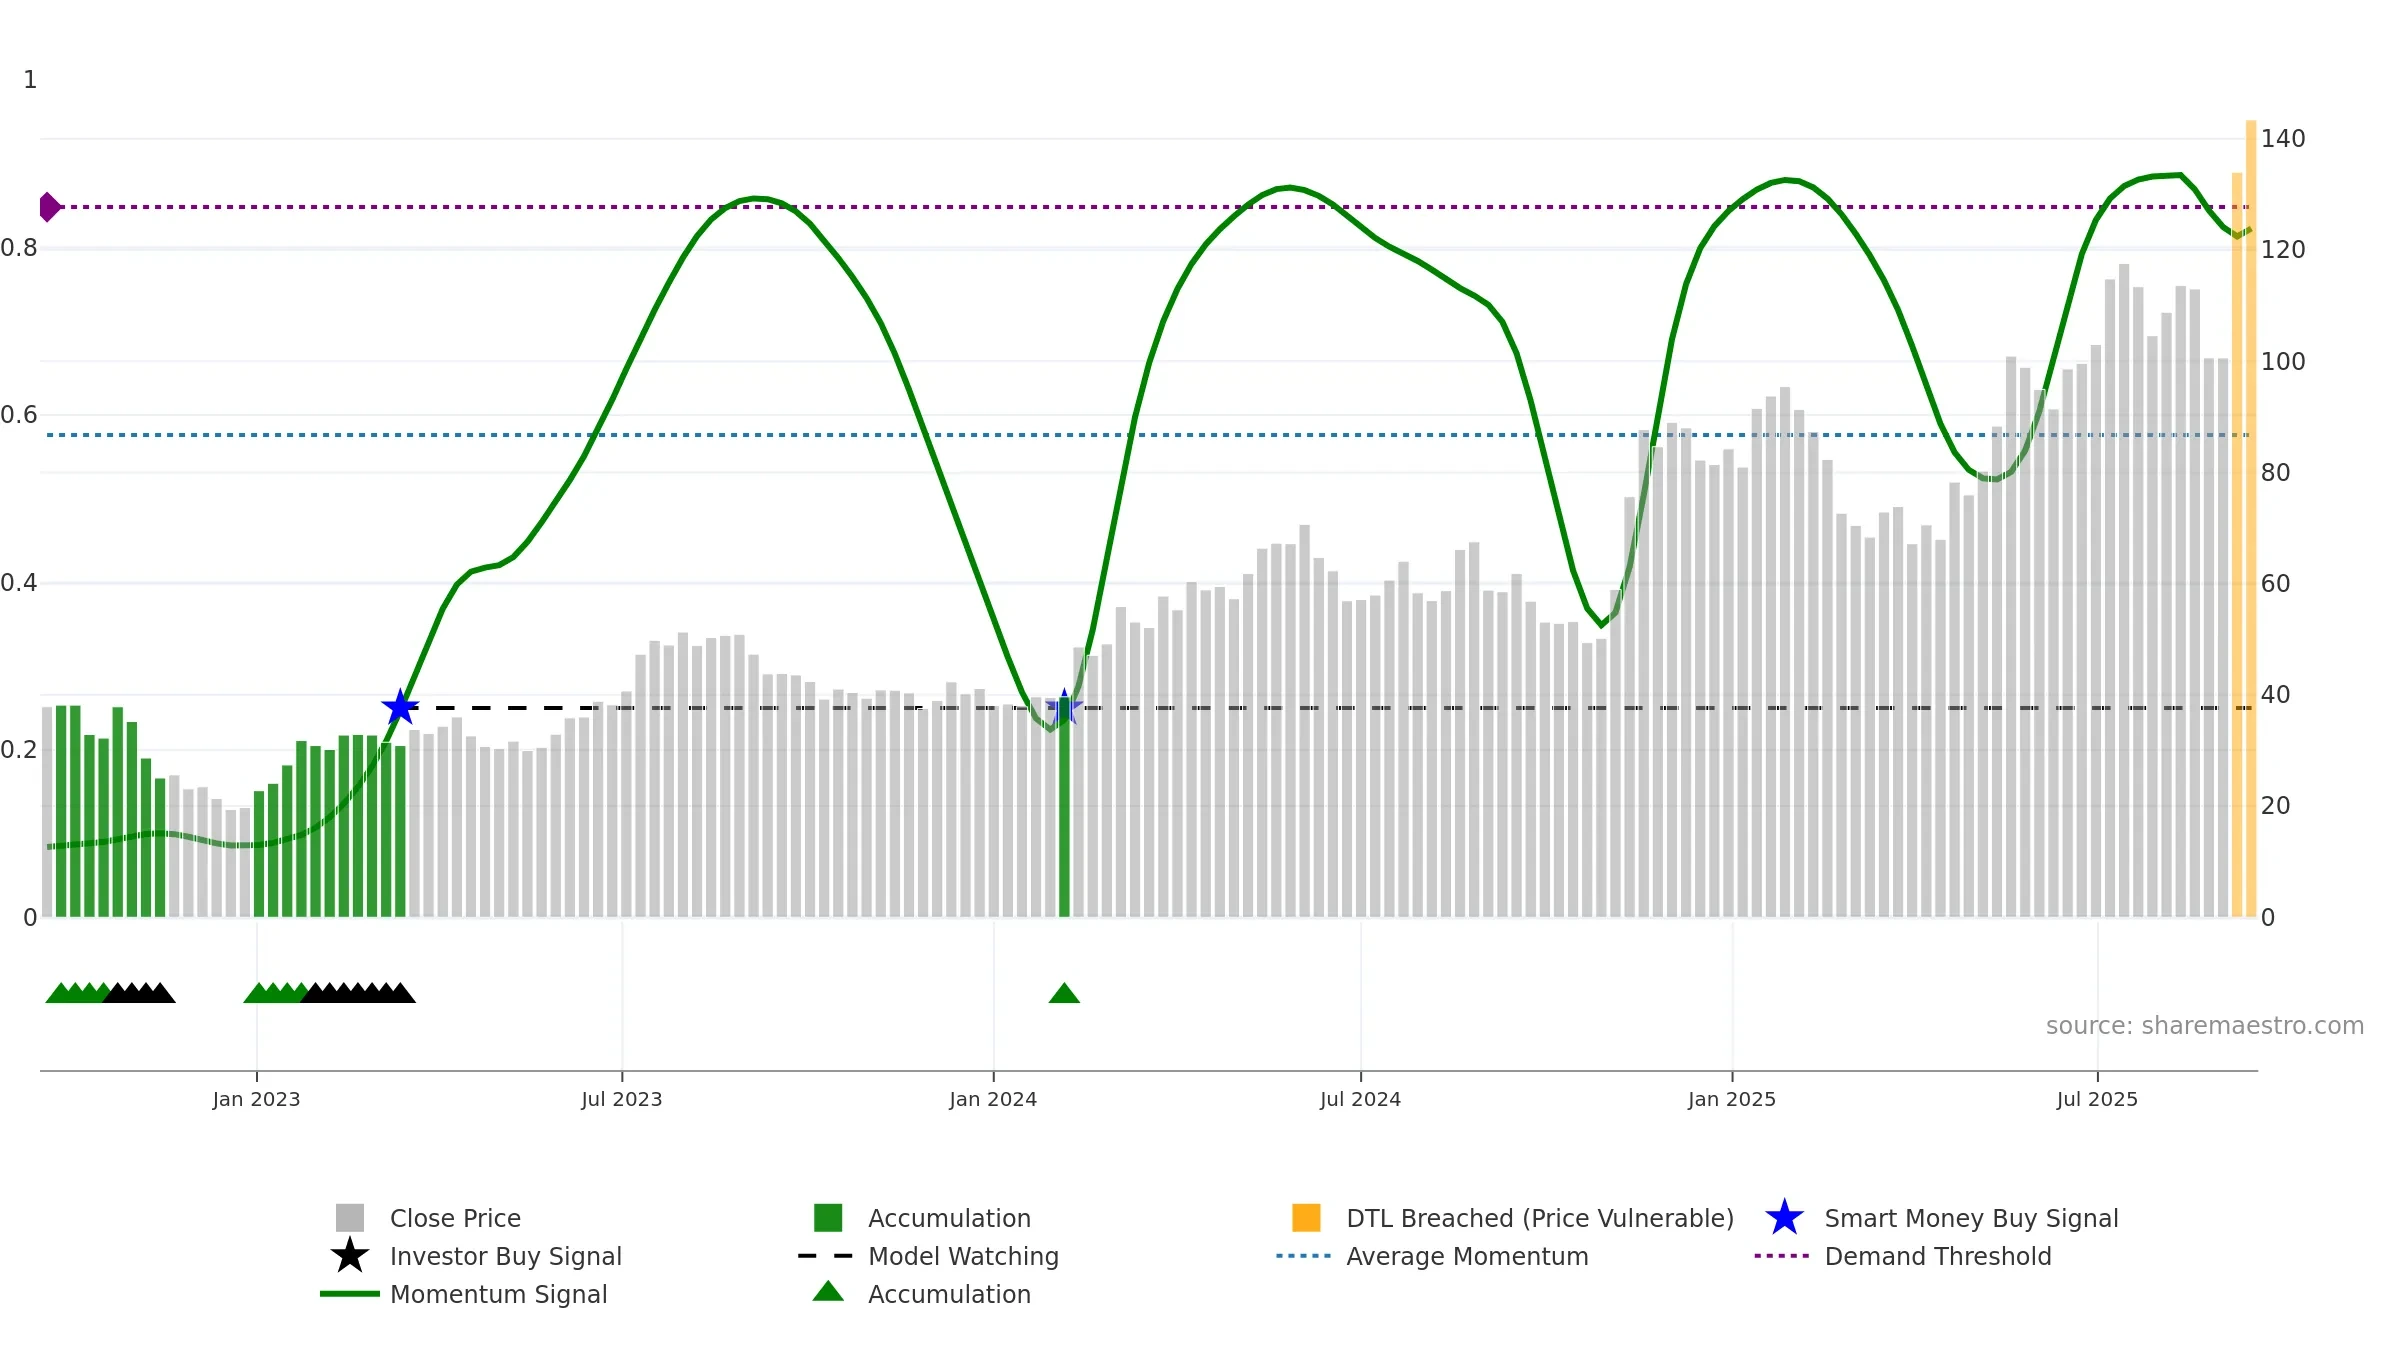Click the gray Close Price legend swatch
Viewport: 2400px width, 1350px height.
pos(350,1218)
